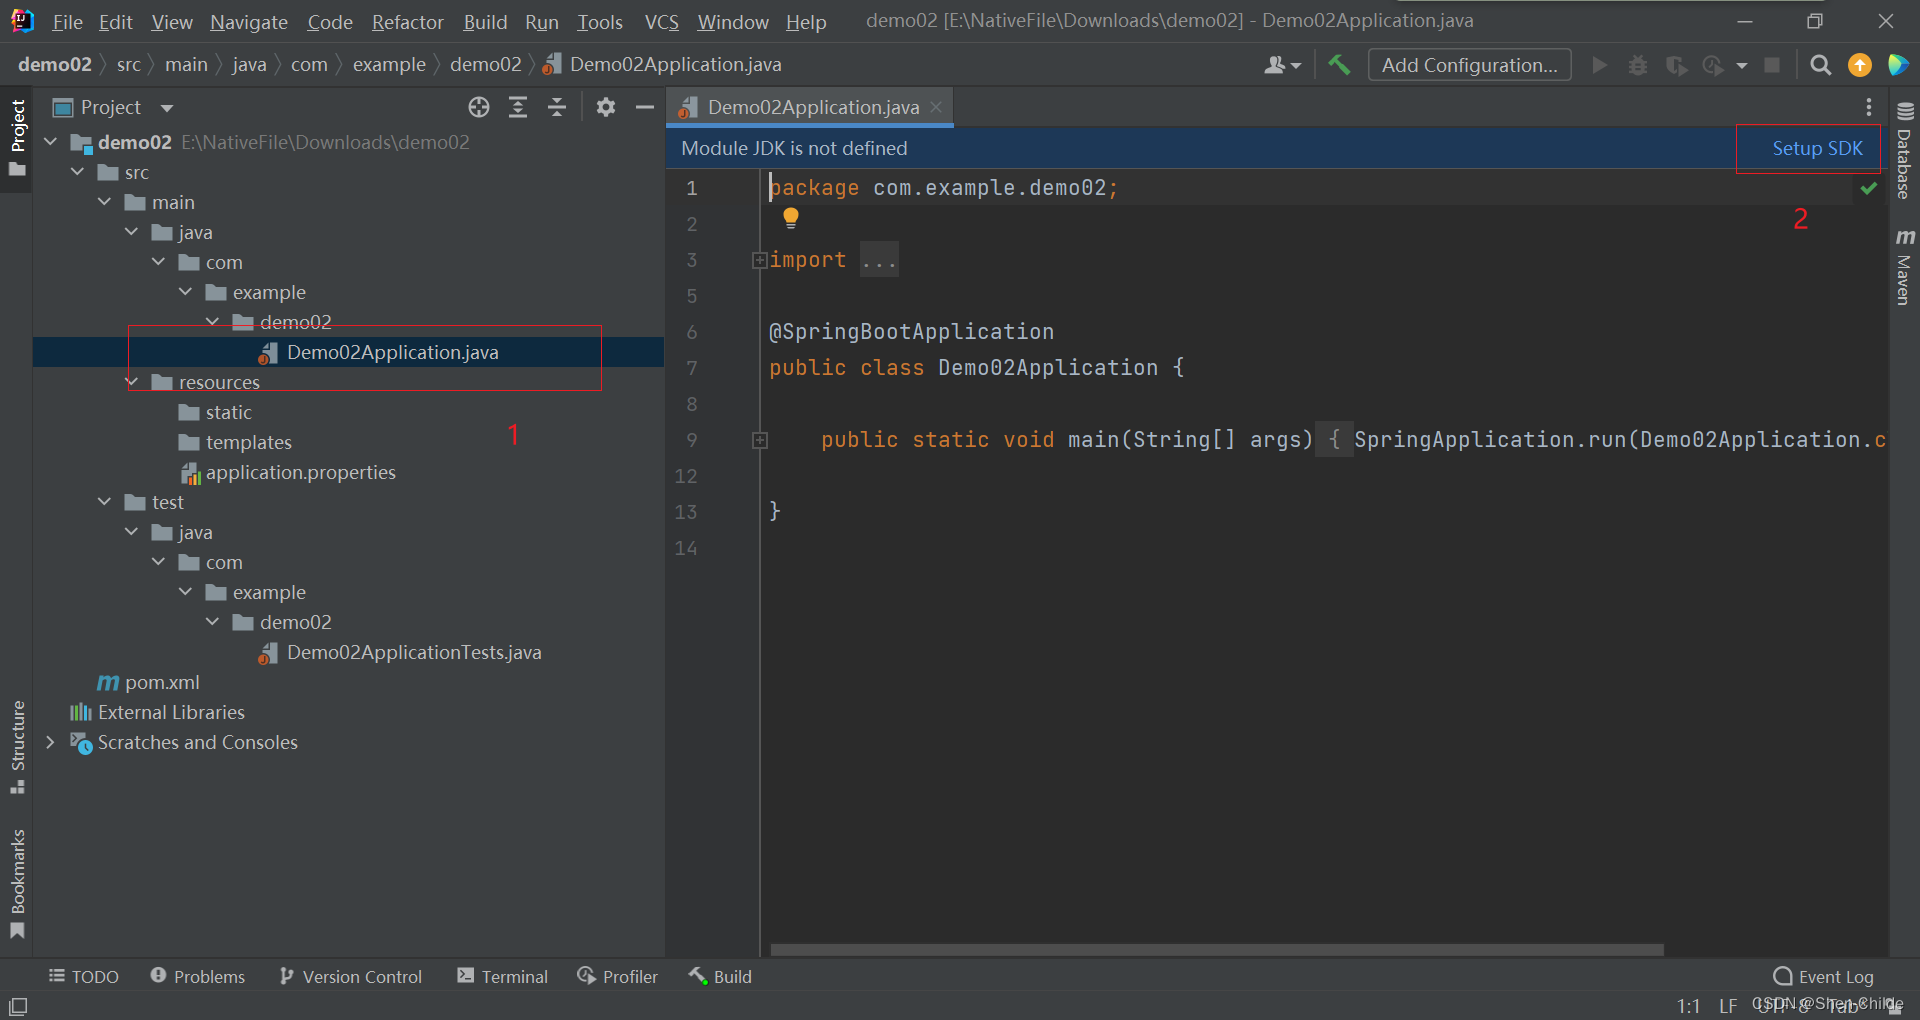The image size is (1920, 1020).
Task: Open Project panel gear options
Action: click(x=606, y=107)
